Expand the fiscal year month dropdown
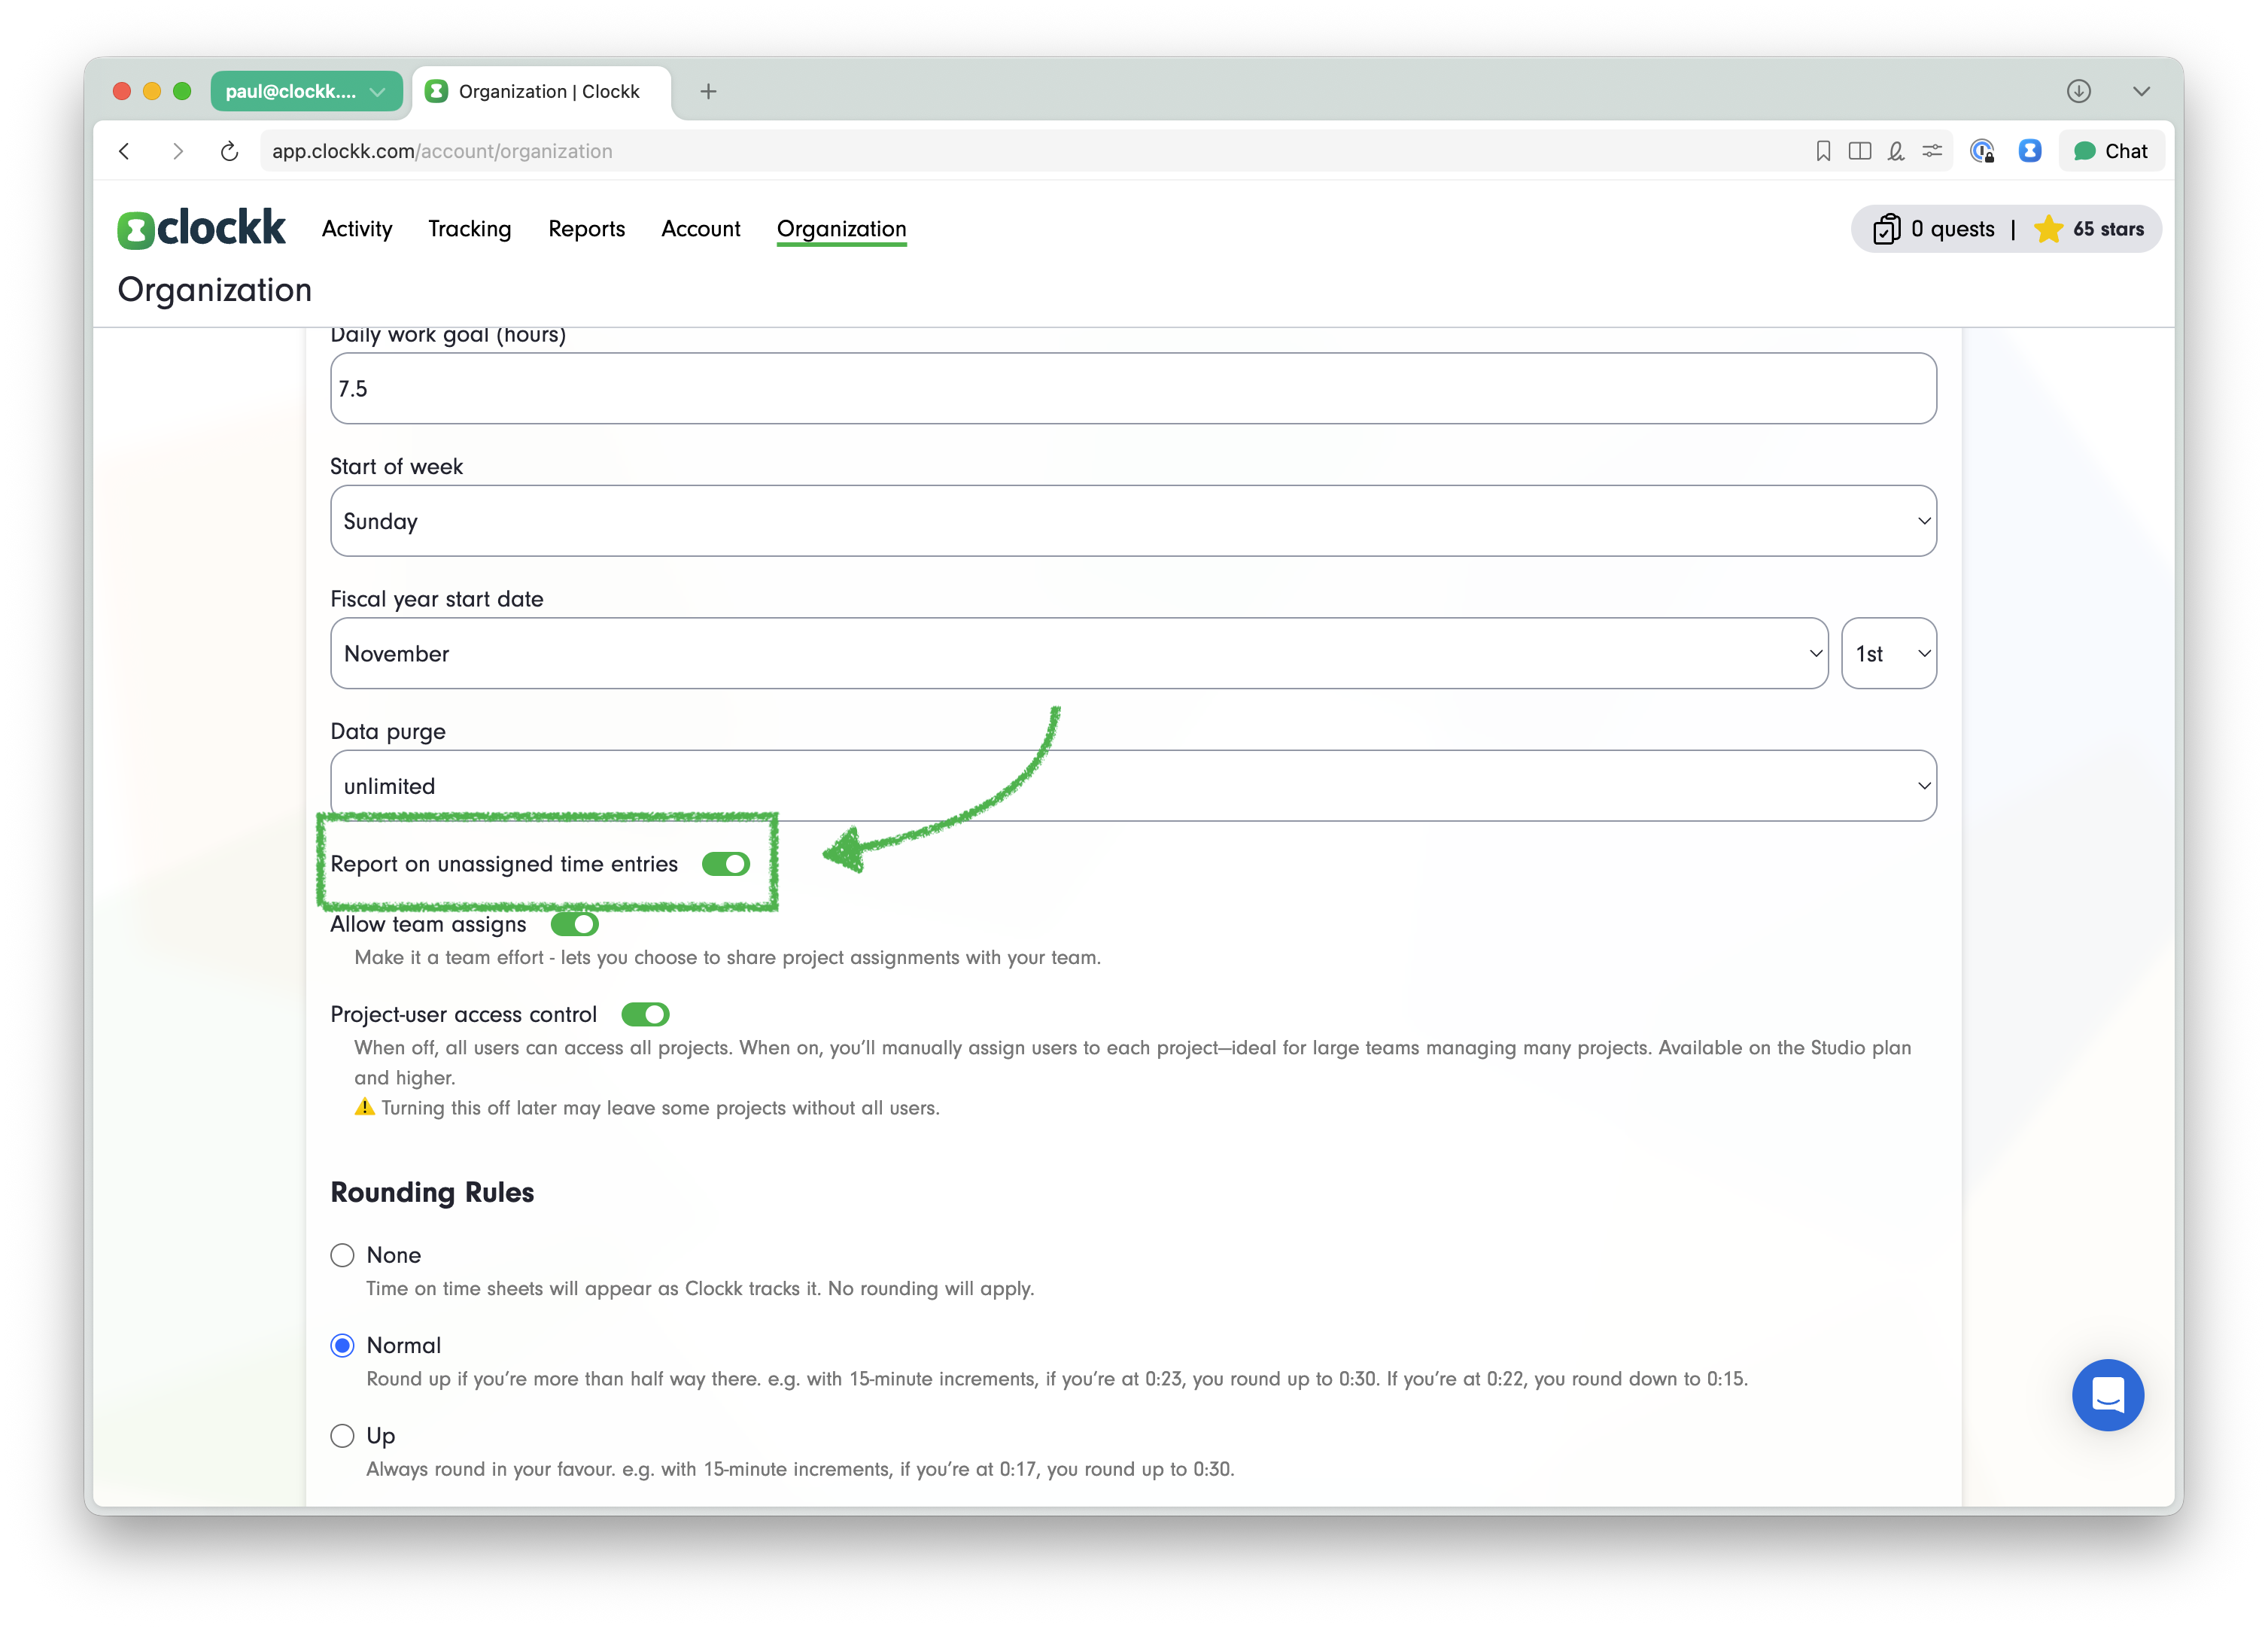The height and width of the screenshot is (1627, 2268). click(1078, 653)
